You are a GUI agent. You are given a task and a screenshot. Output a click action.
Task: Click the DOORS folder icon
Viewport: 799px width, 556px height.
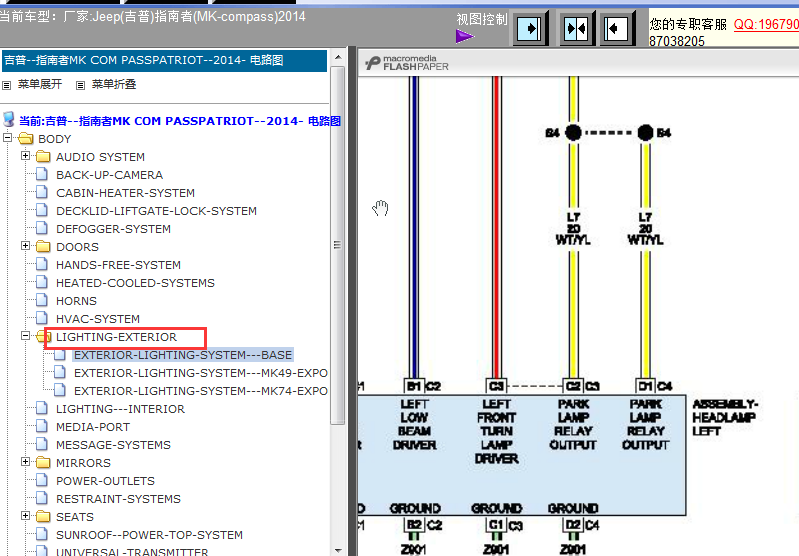pyautogui.click(x=43, y=247)
